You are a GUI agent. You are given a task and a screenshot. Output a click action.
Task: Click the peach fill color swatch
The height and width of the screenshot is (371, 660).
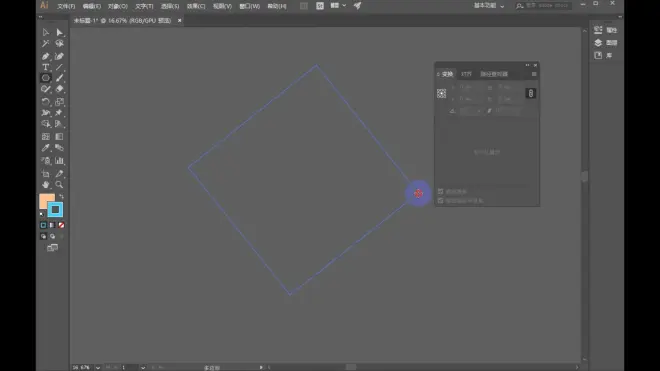click(45, 200)
